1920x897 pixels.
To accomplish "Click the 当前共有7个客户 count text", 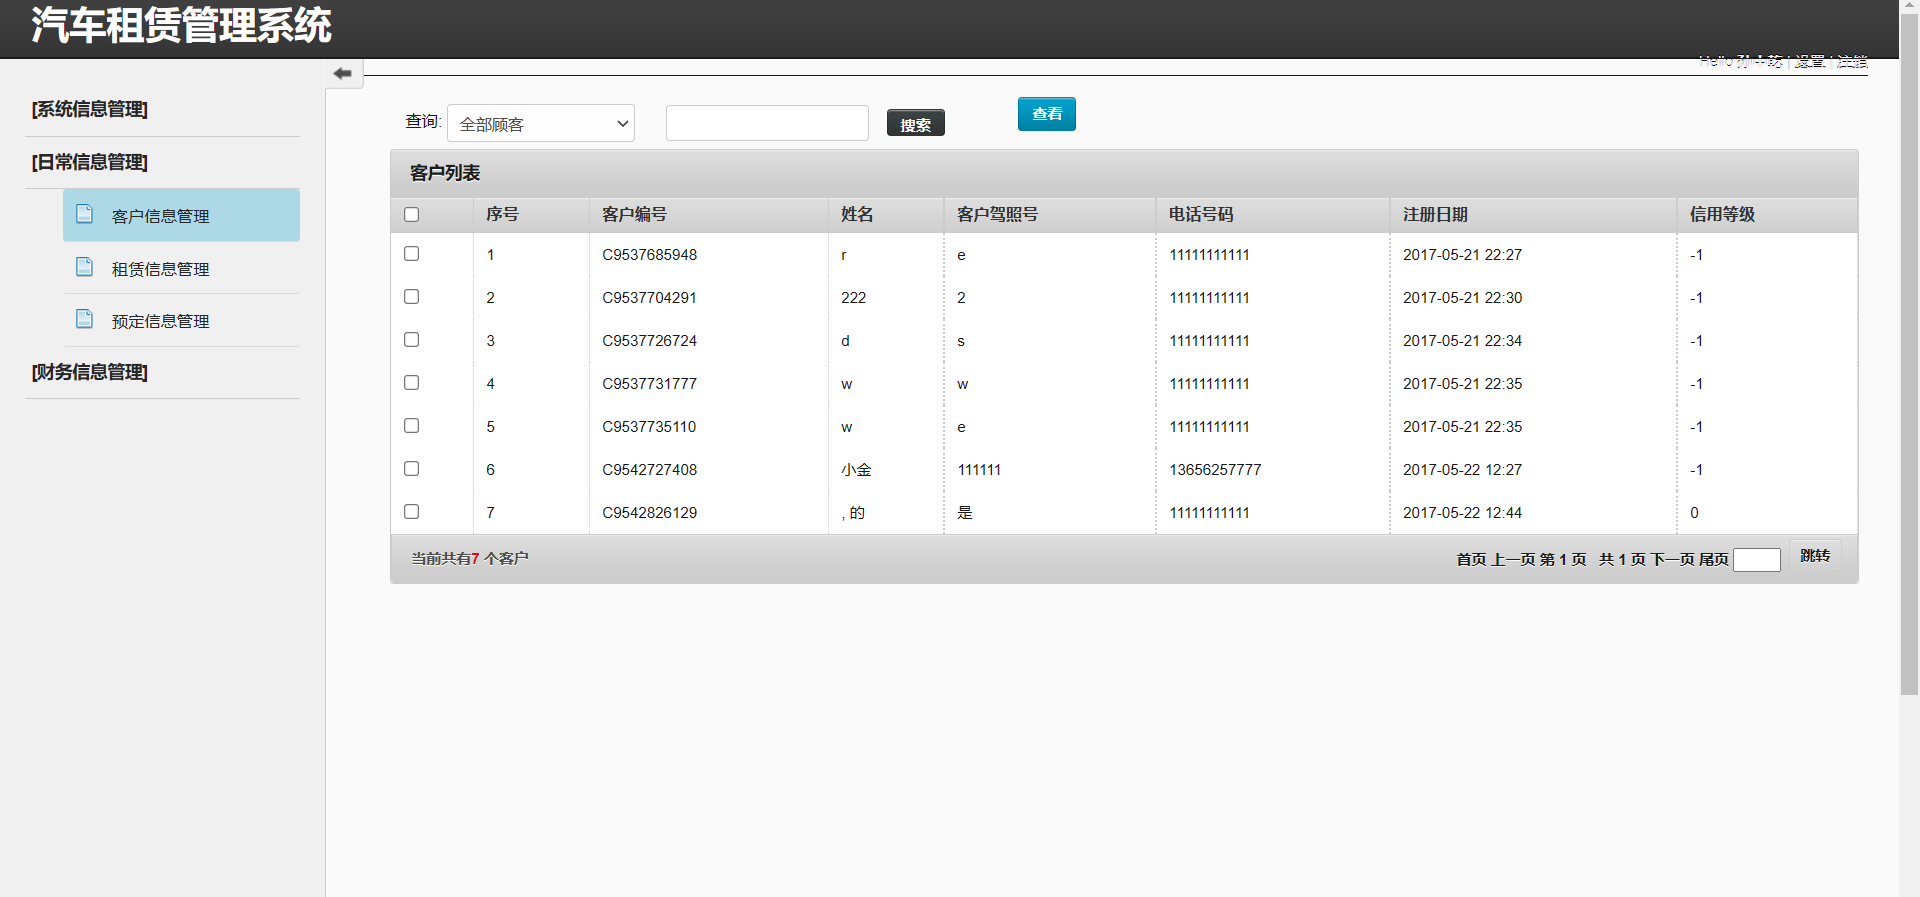I will pyautogui.click(x=469, y=558).
